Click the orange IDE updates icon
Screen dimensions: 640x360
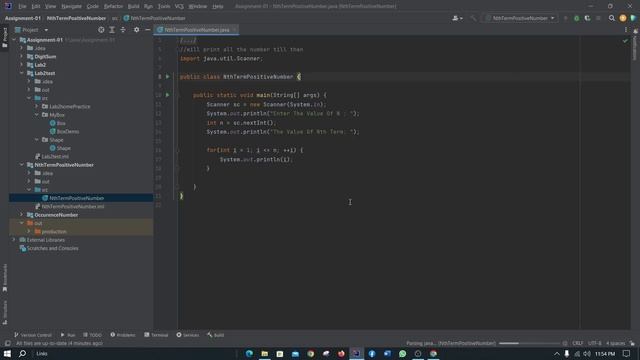pos(622,18)
